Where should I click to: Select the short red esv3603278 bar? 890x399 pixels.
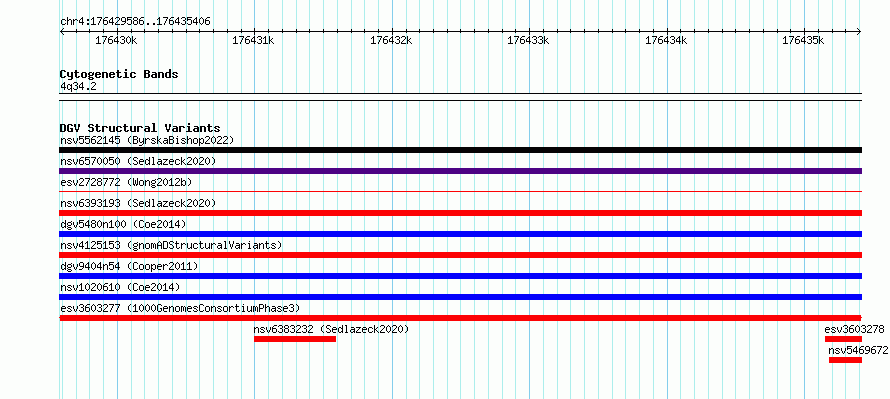tap(843, 339)
